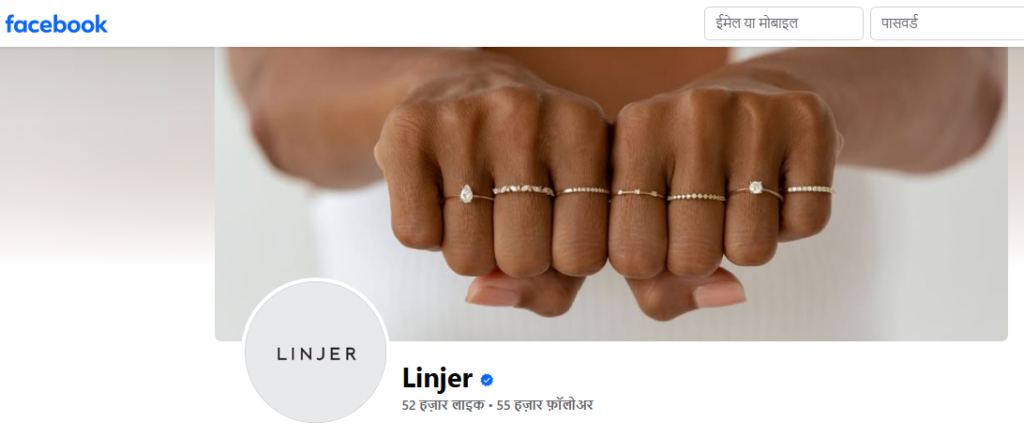This screenshot has width=1024, height=437.
Task: Click the round solitaire diamond ring in cover
Action: (x=756, y=188)
